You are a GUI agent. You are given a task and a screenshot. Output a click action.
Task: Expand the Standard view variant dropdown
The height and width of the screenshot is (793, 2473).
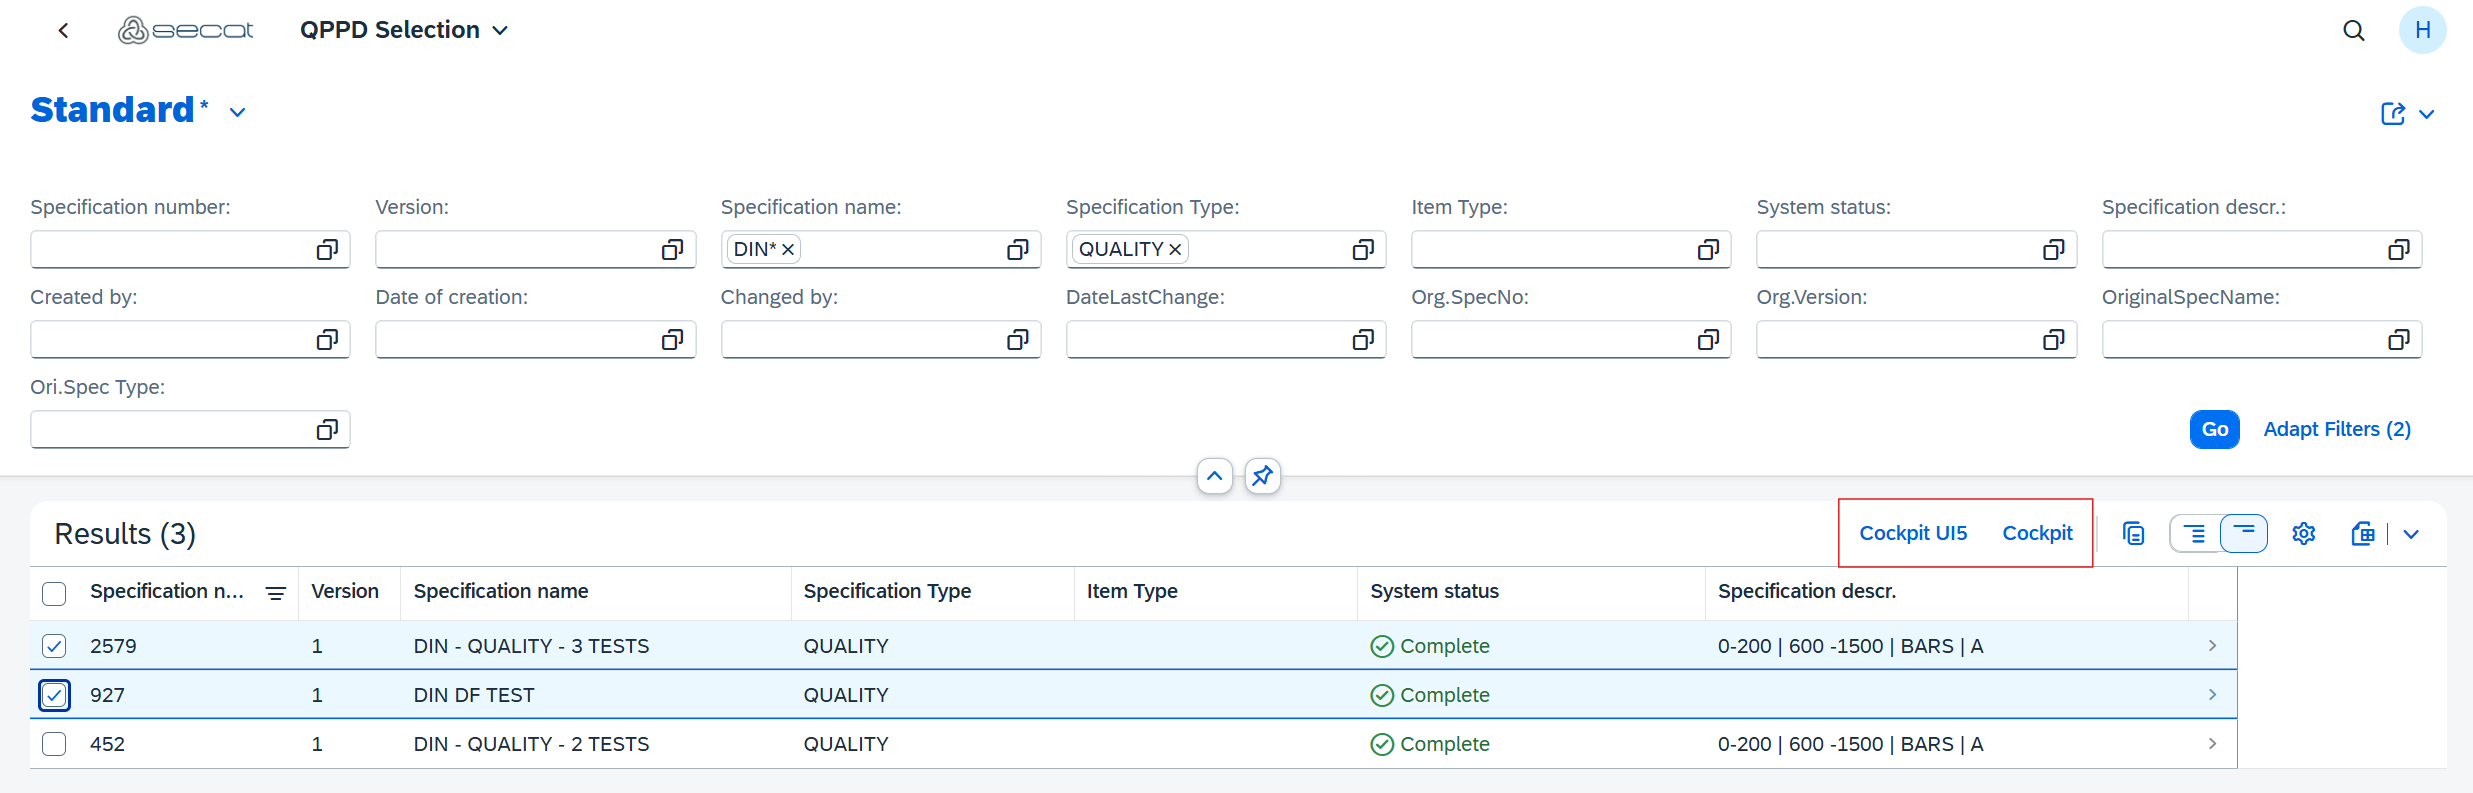pos(237,112)
